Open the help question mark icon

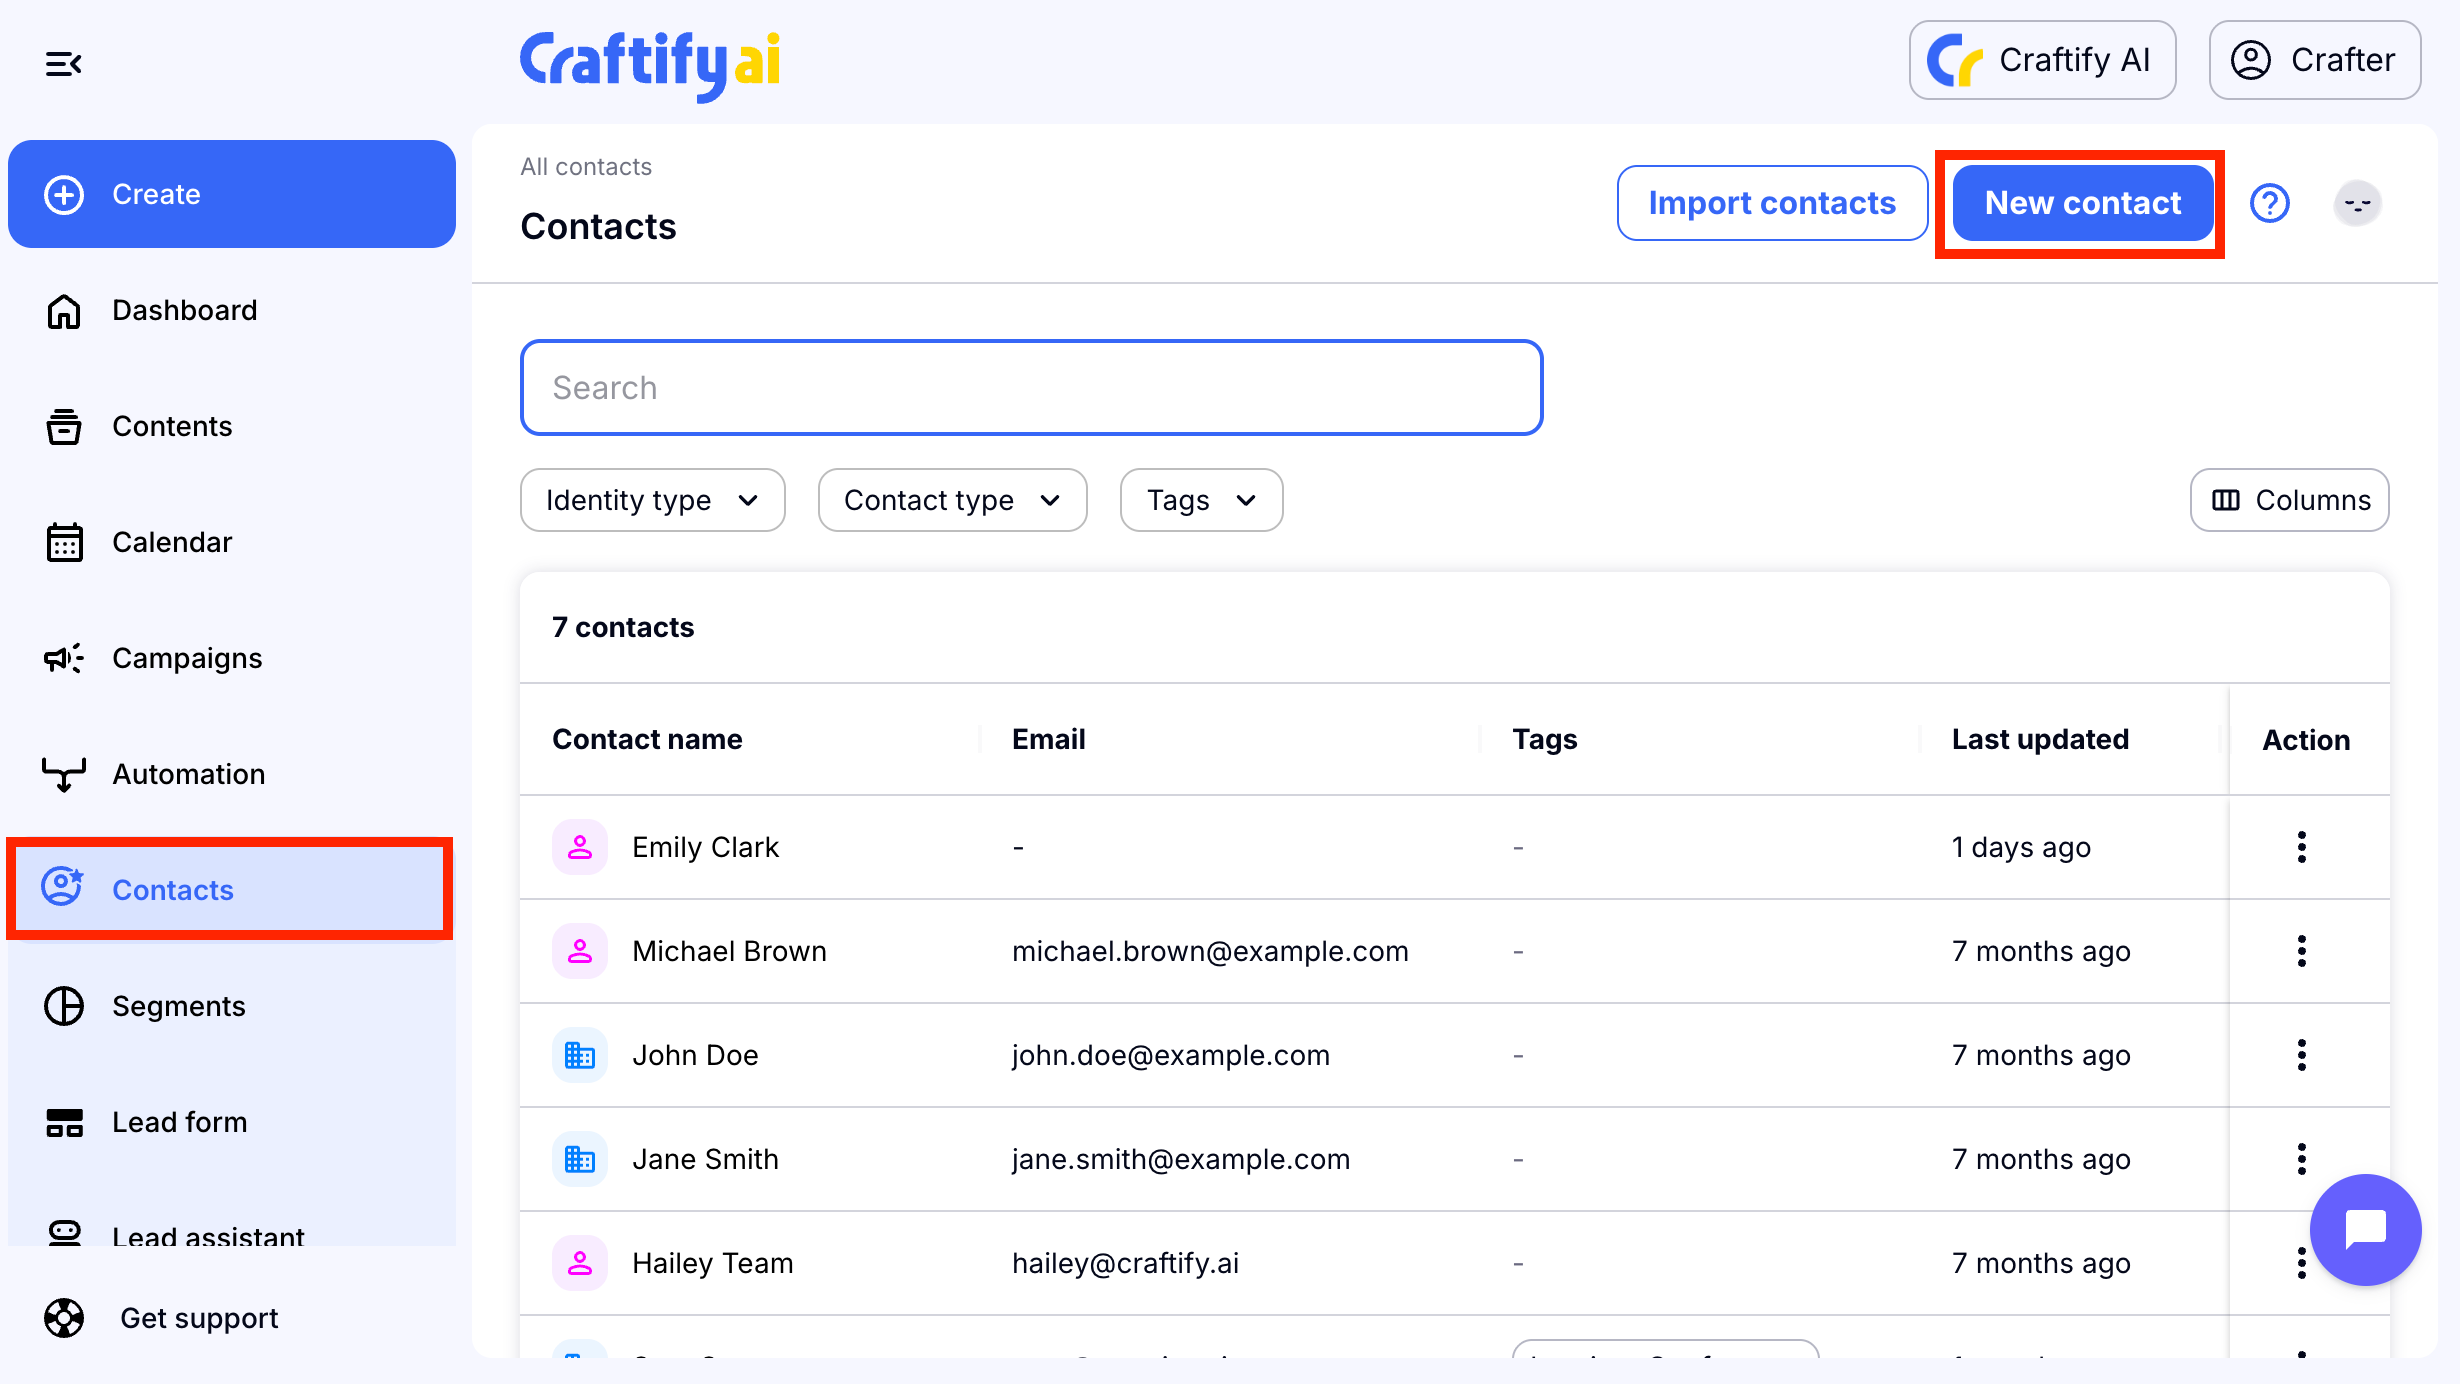pyautogui.click(x=2269, y=203)
